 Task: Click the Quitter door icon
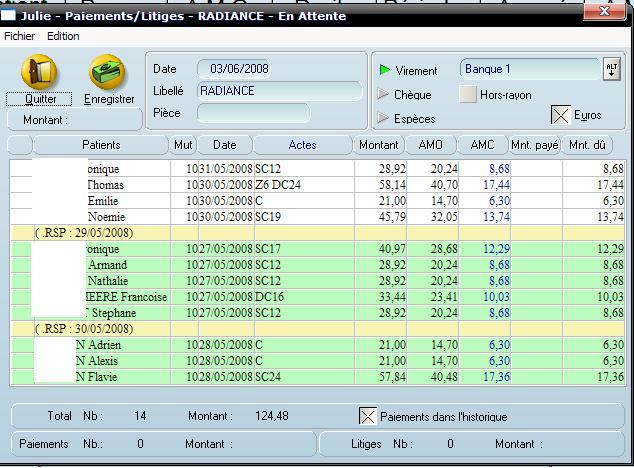tap(39, 74)
